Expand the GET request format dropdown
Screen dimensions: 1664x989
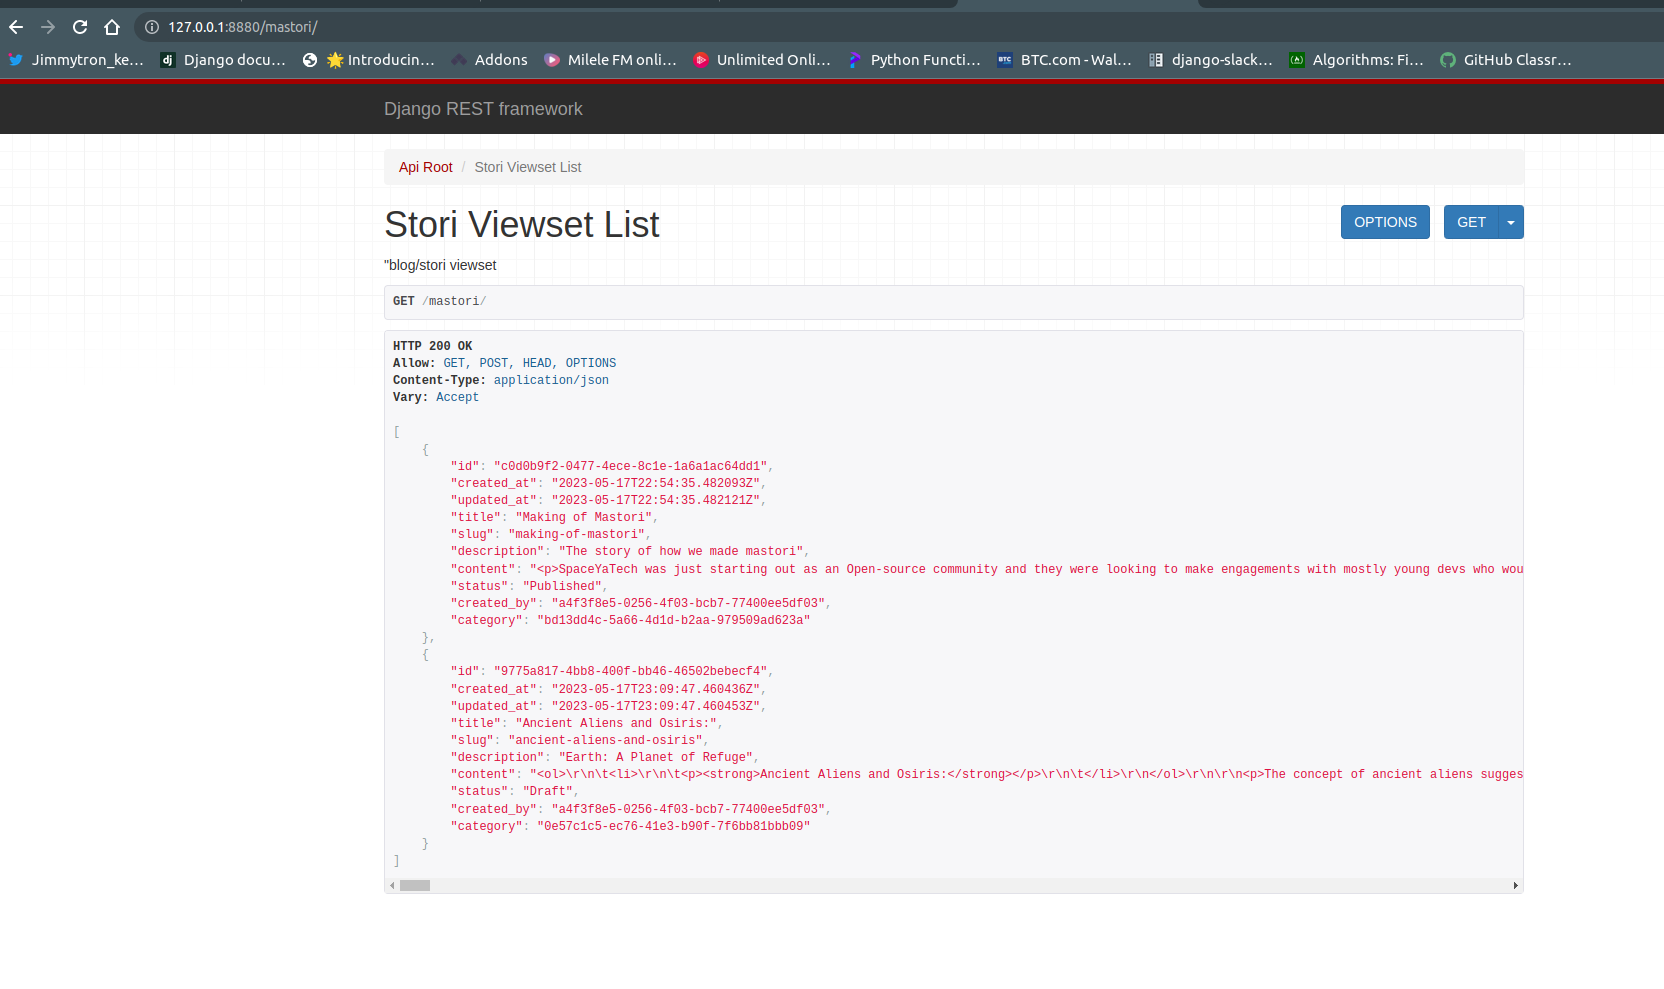coord(1510,222)
